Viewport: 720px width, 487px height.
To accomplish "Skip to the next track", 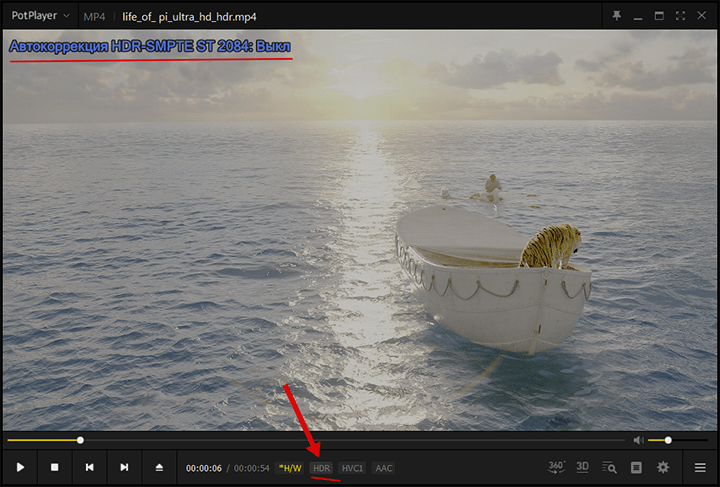I will [x=124, y=467].
